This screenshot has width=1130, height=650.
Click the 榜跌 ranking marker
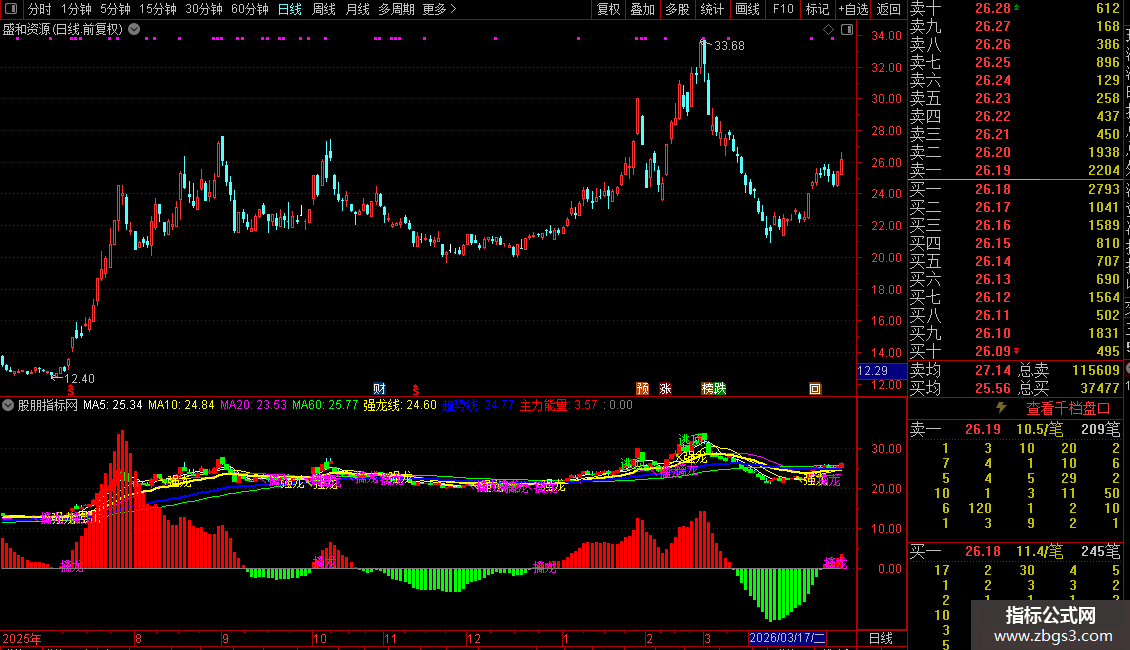point(713,388)
